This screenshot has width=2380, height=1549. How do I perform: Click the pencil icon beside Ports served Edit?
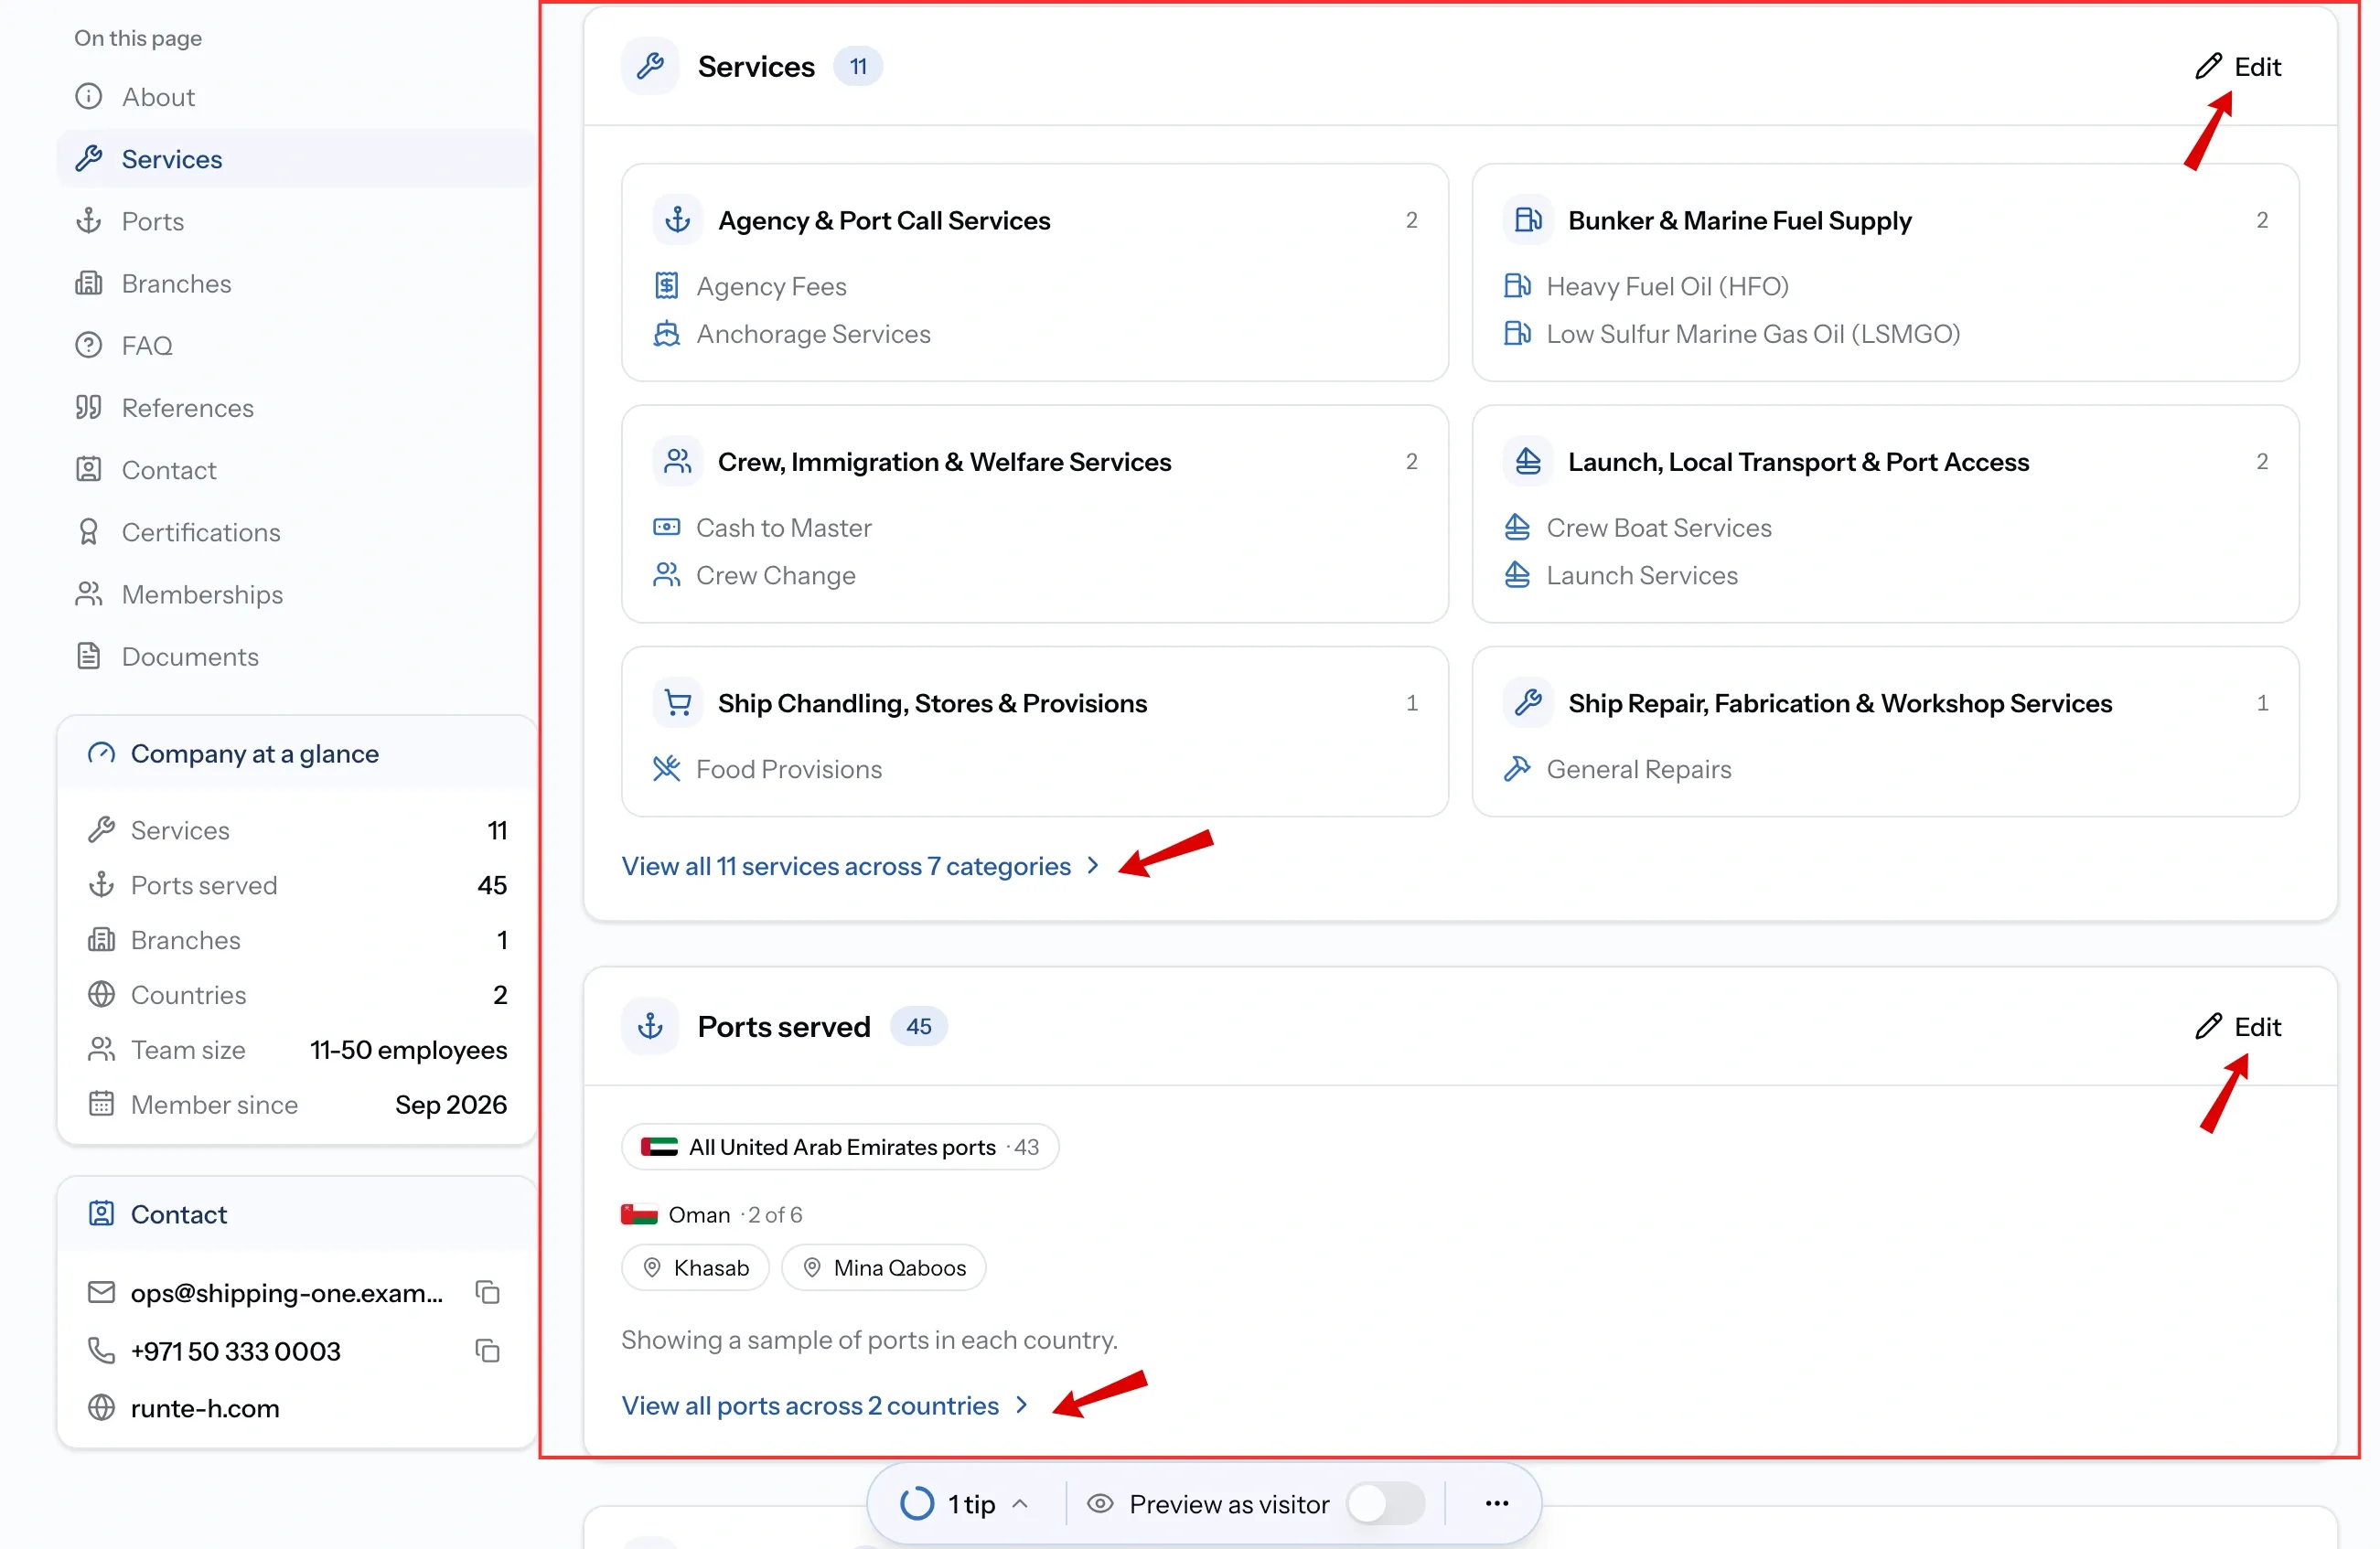(2208, 1027)
